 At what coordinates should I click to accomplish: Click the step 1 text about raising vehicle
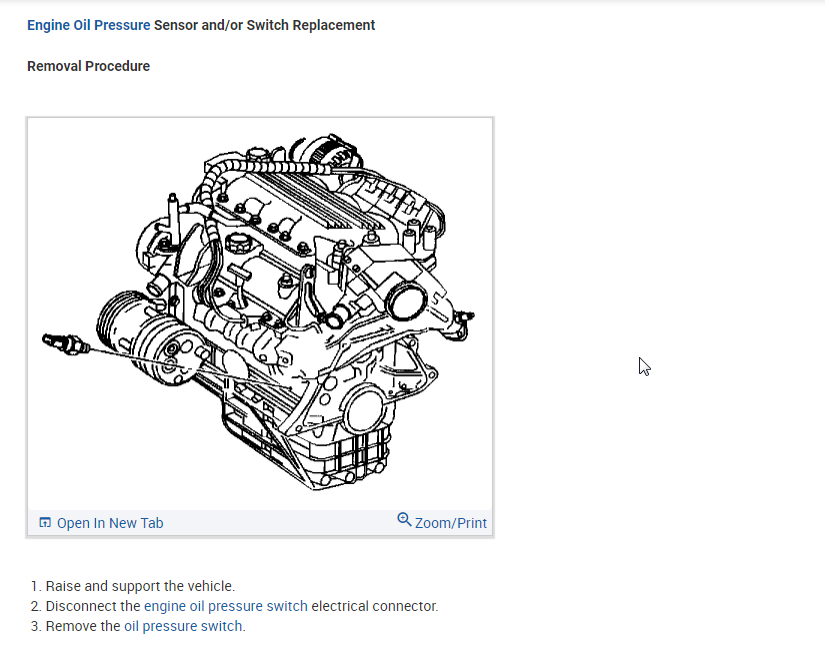(140, 586)
